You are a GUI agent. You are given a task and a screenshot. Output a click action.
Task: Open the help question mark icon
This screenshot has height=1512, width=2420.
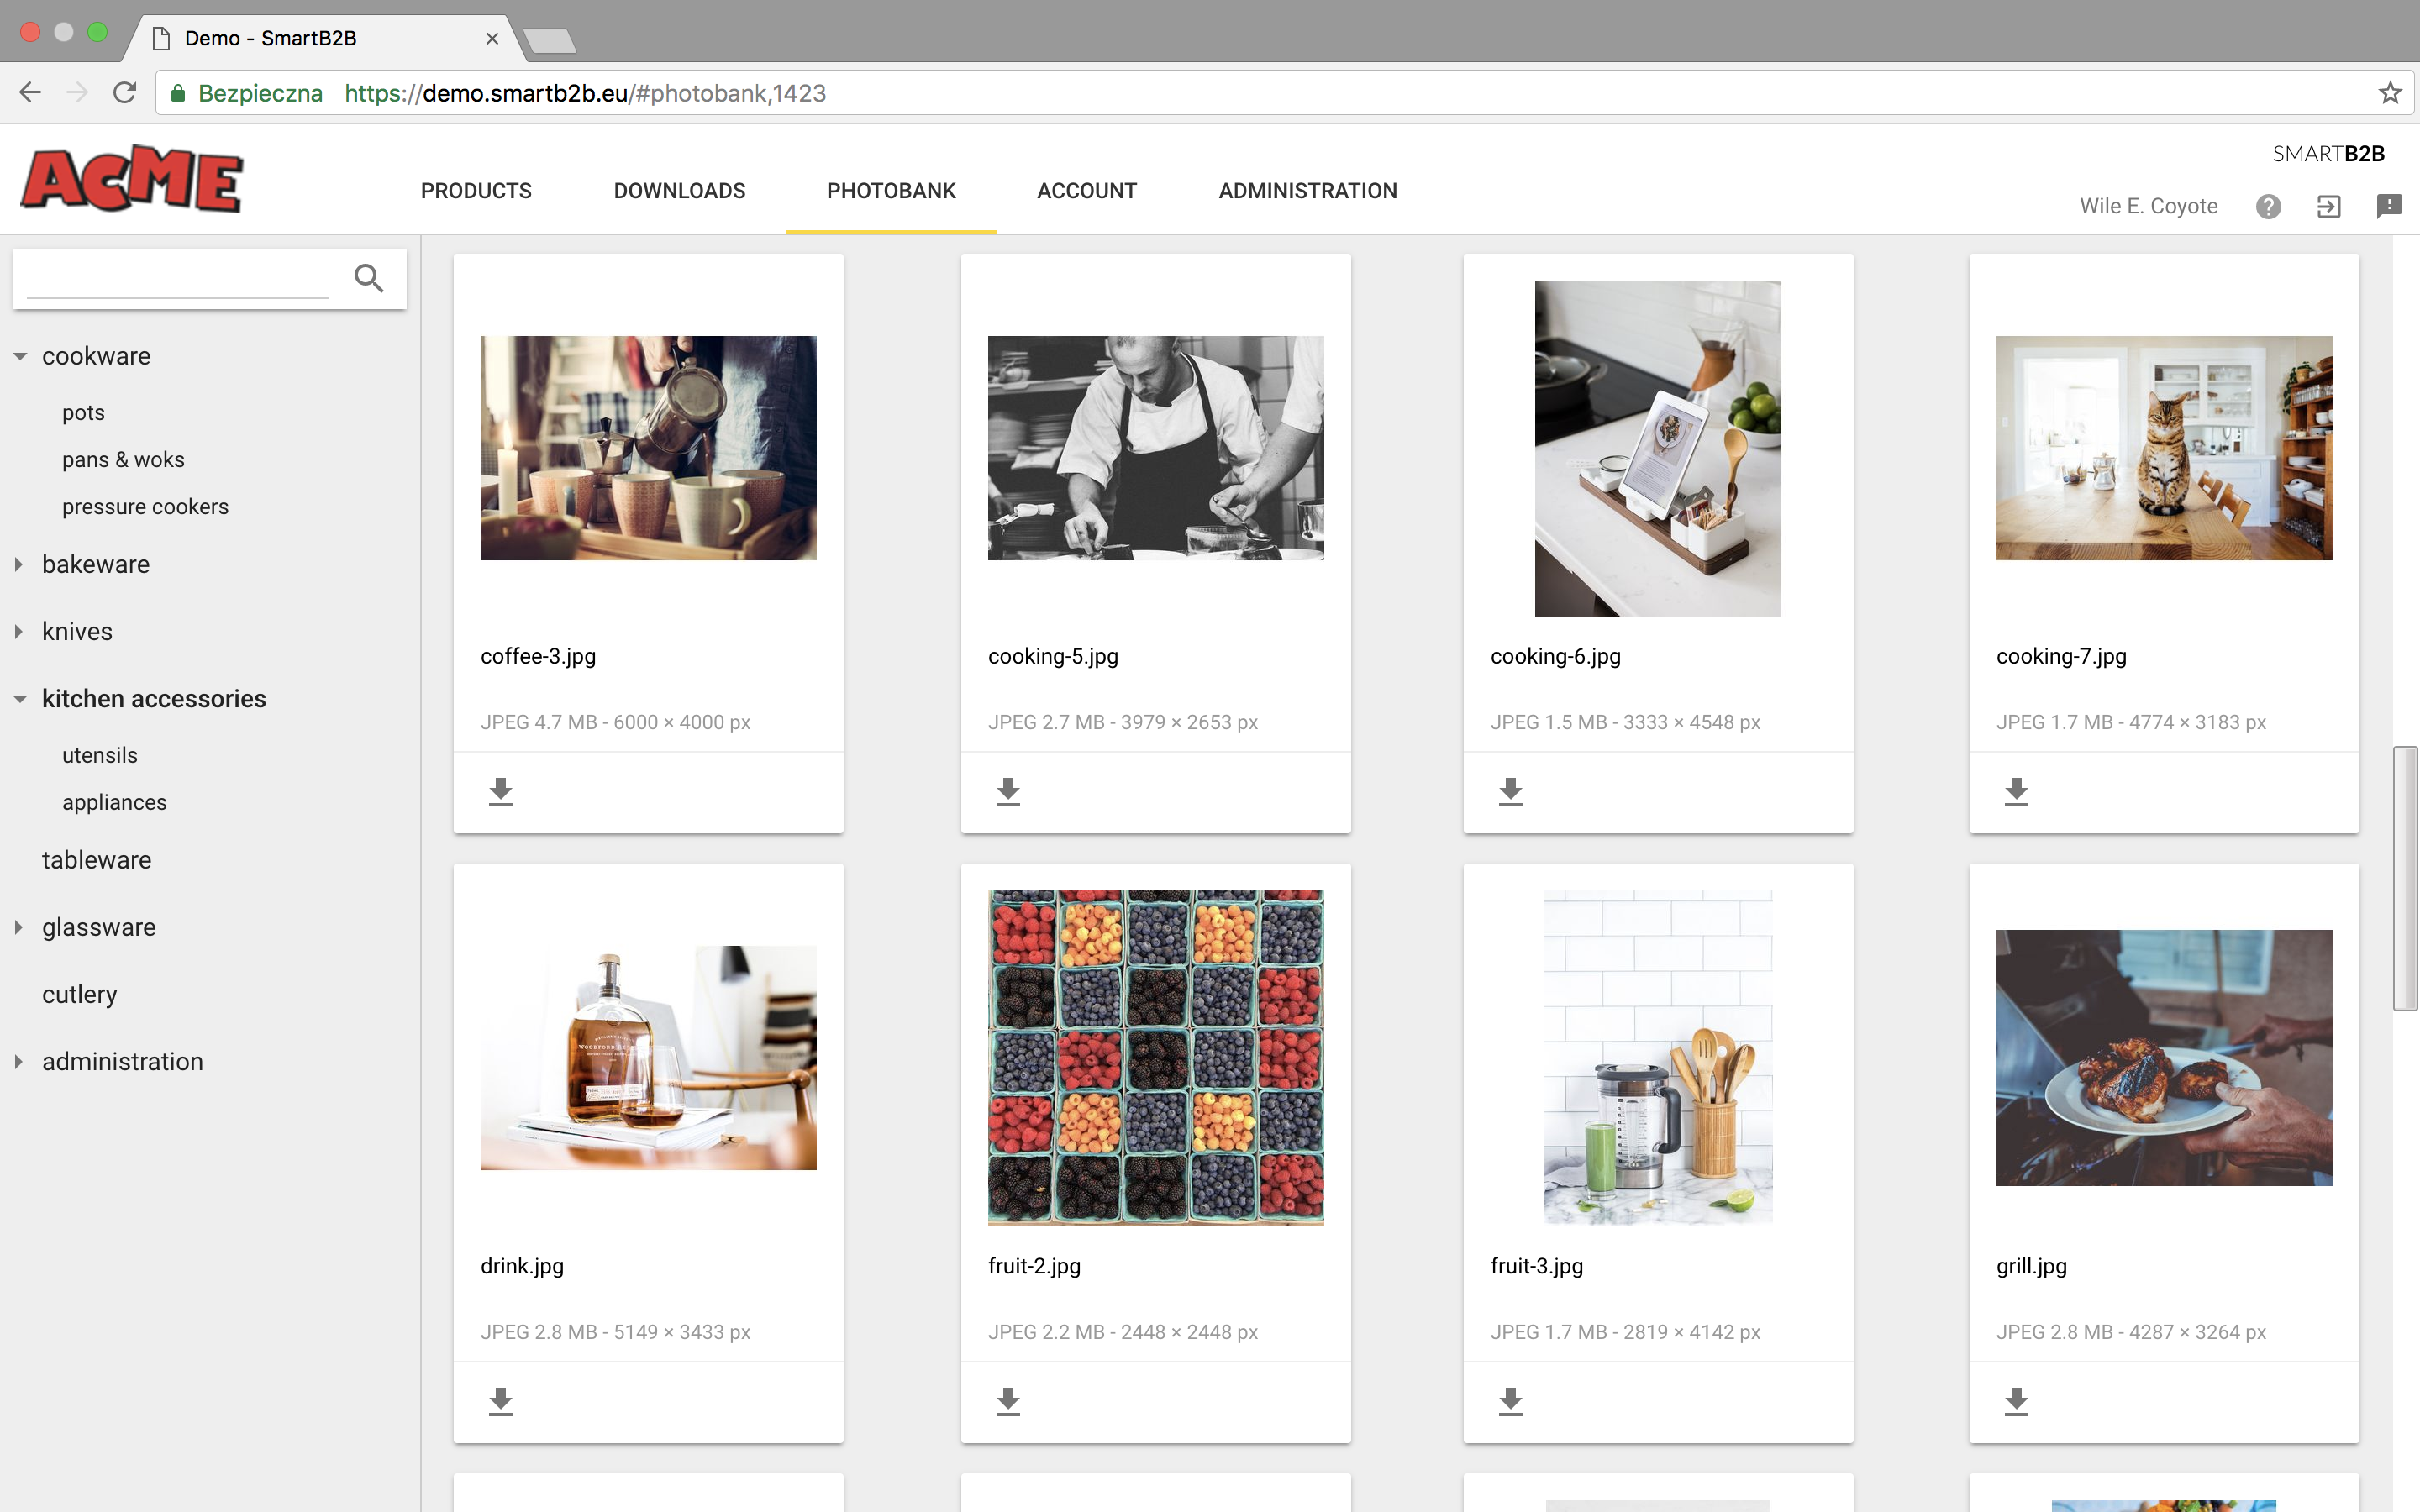[x=2268, y=206]
